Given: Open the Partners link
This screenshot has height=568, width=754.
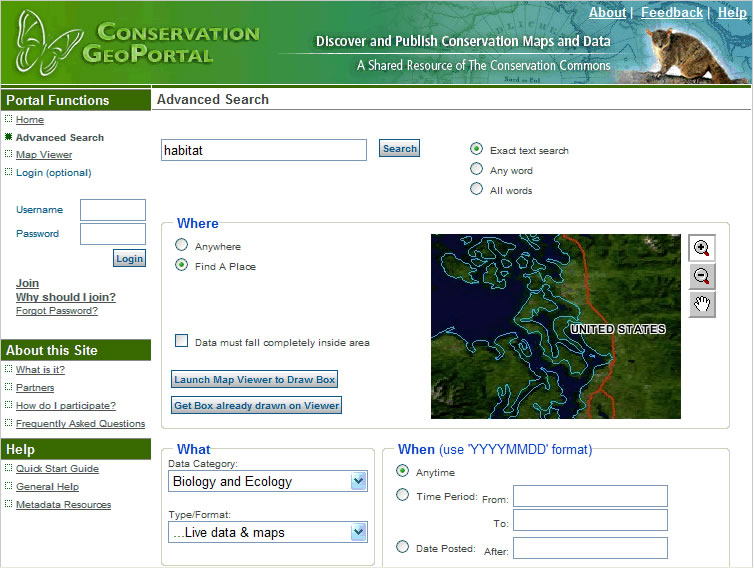Looking at the screenshot, I should click(x=35, y=388).
